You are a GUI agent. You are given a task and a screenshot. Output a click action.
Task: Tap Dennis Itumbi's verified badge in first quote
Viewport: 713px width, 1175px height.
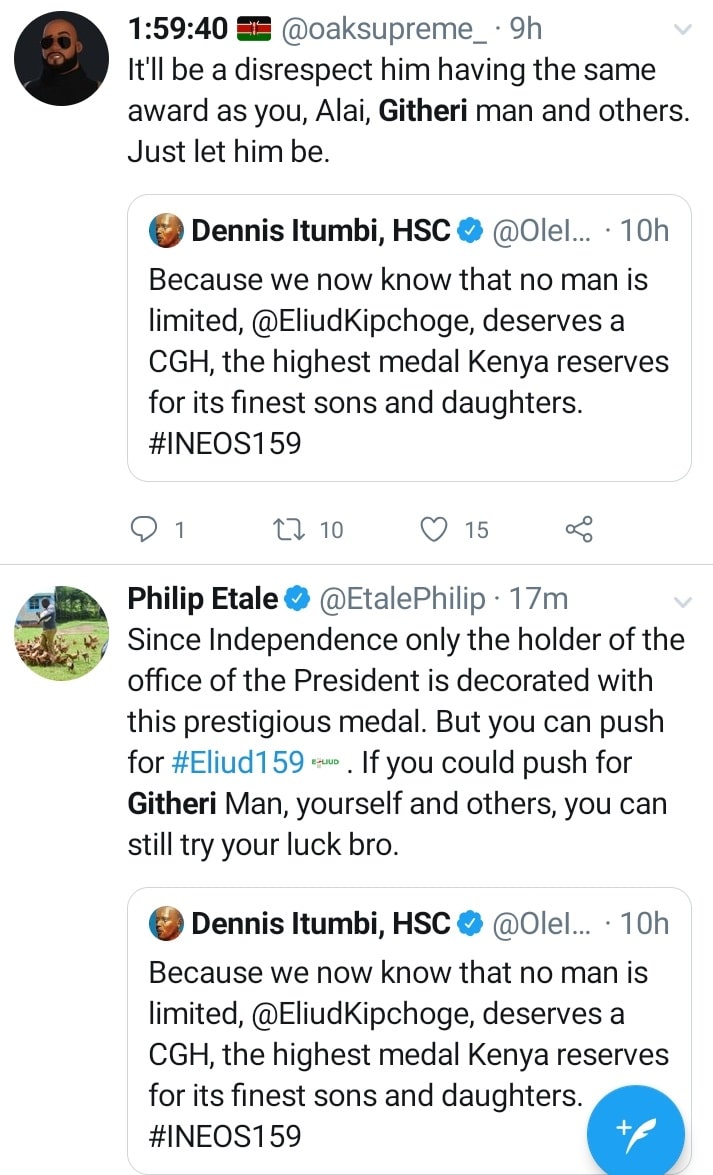468,231
